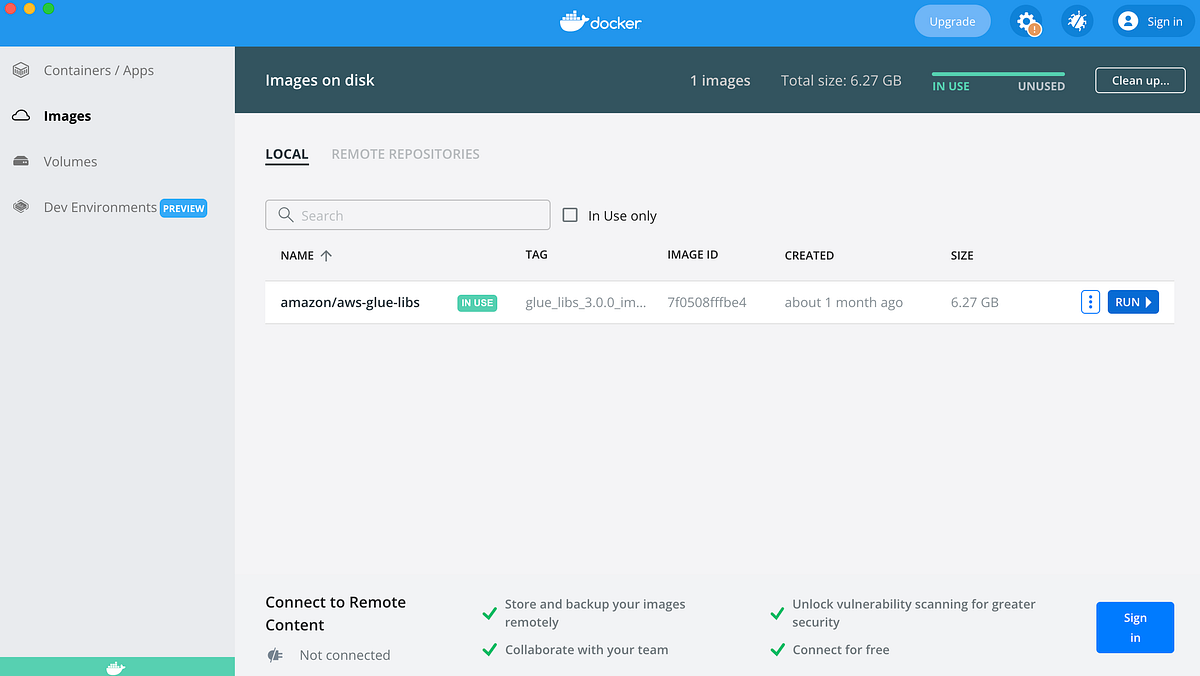This screenshot has width=1200, height=676.
Task: Click the image search input field
Action: pos(407,214)
